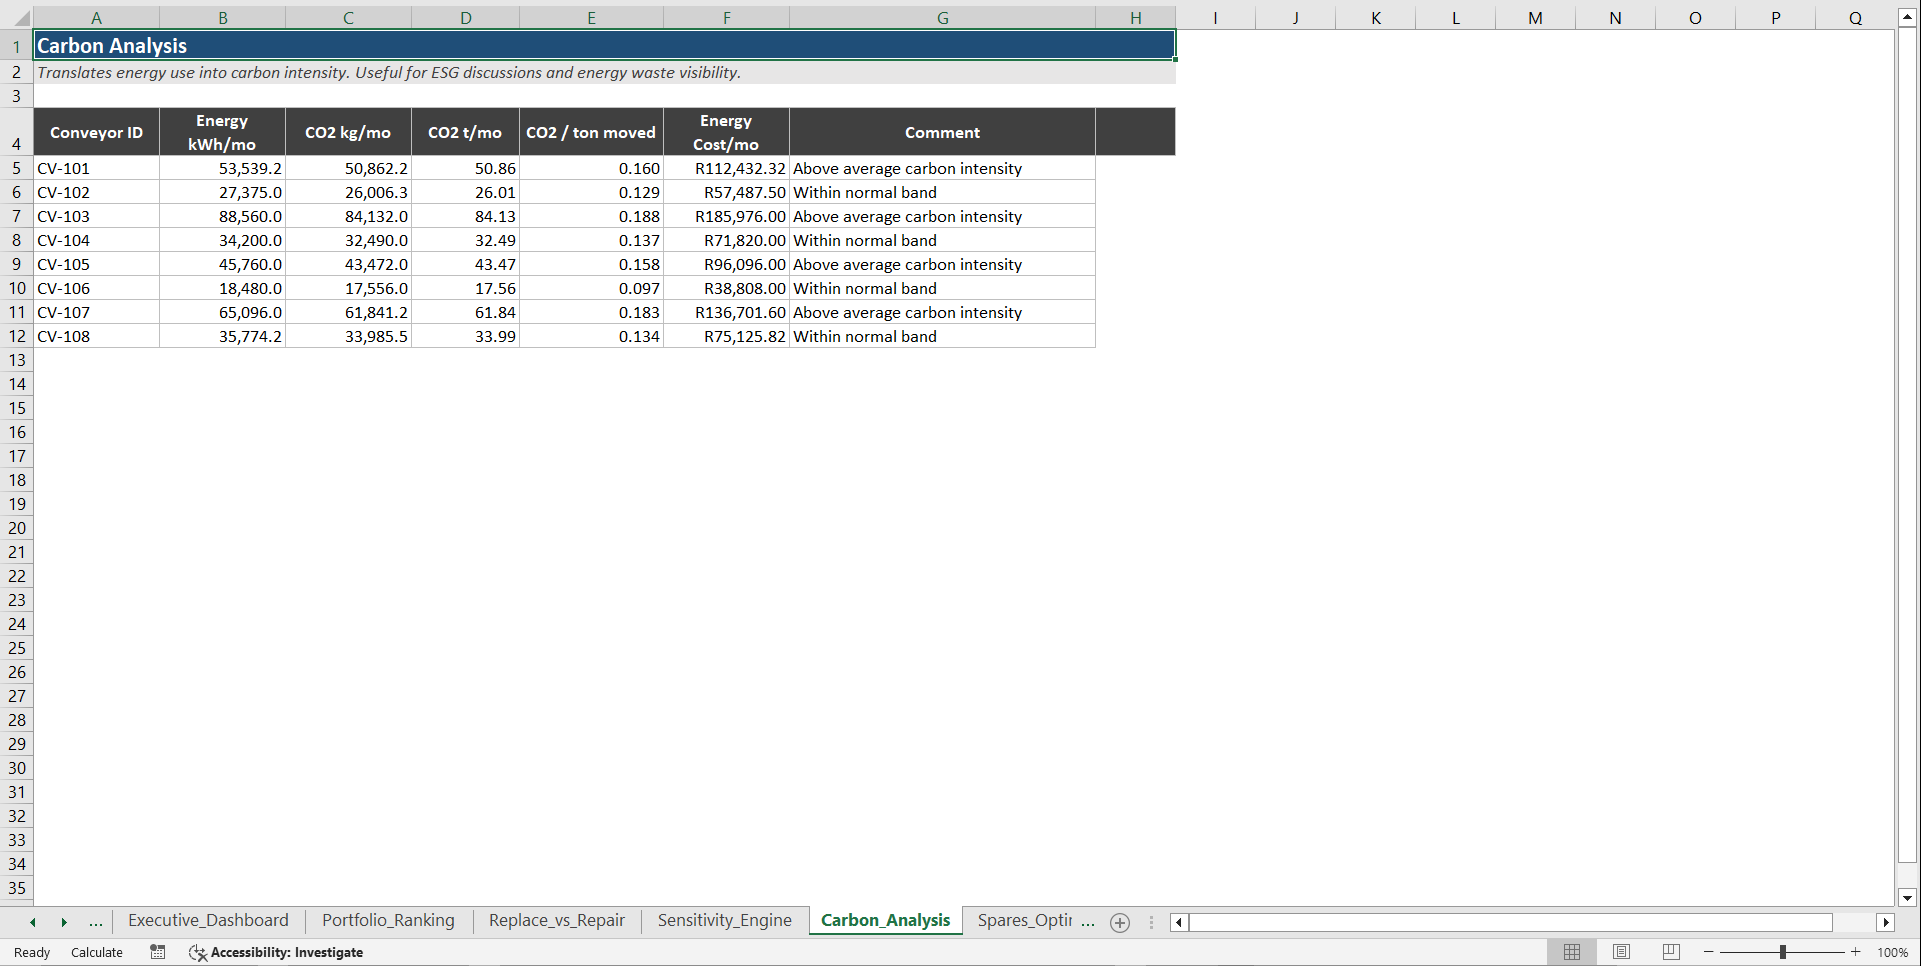The image size is (1921, 966).
Task: Click the Conveyor ID header cell
Action: tap(96, 132)
